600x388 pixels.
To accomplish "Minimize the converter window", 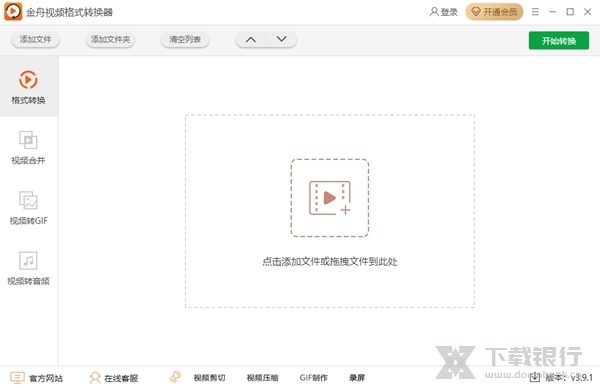I will tap(553, 12).
